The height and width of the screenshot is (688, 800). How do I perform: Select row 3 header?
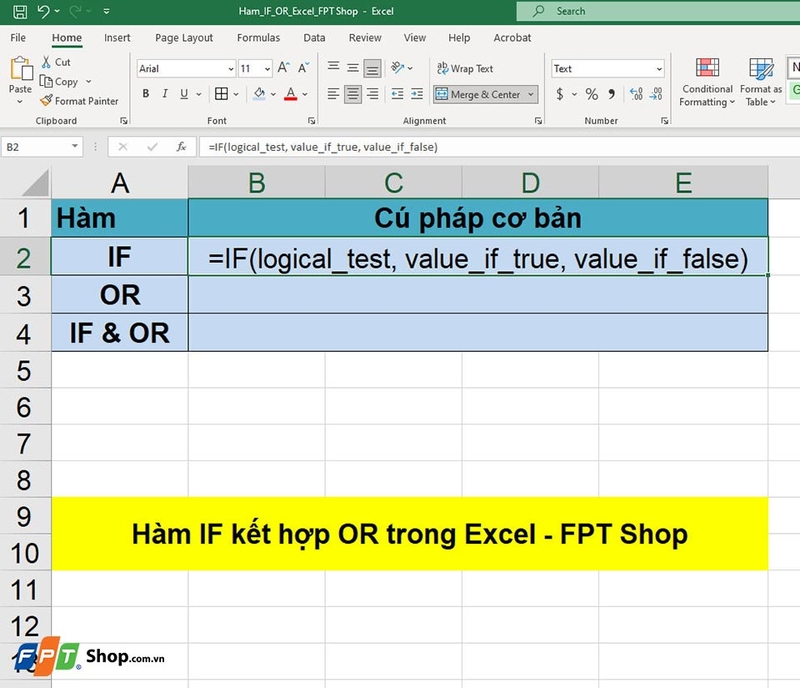[x=24, y=296]
